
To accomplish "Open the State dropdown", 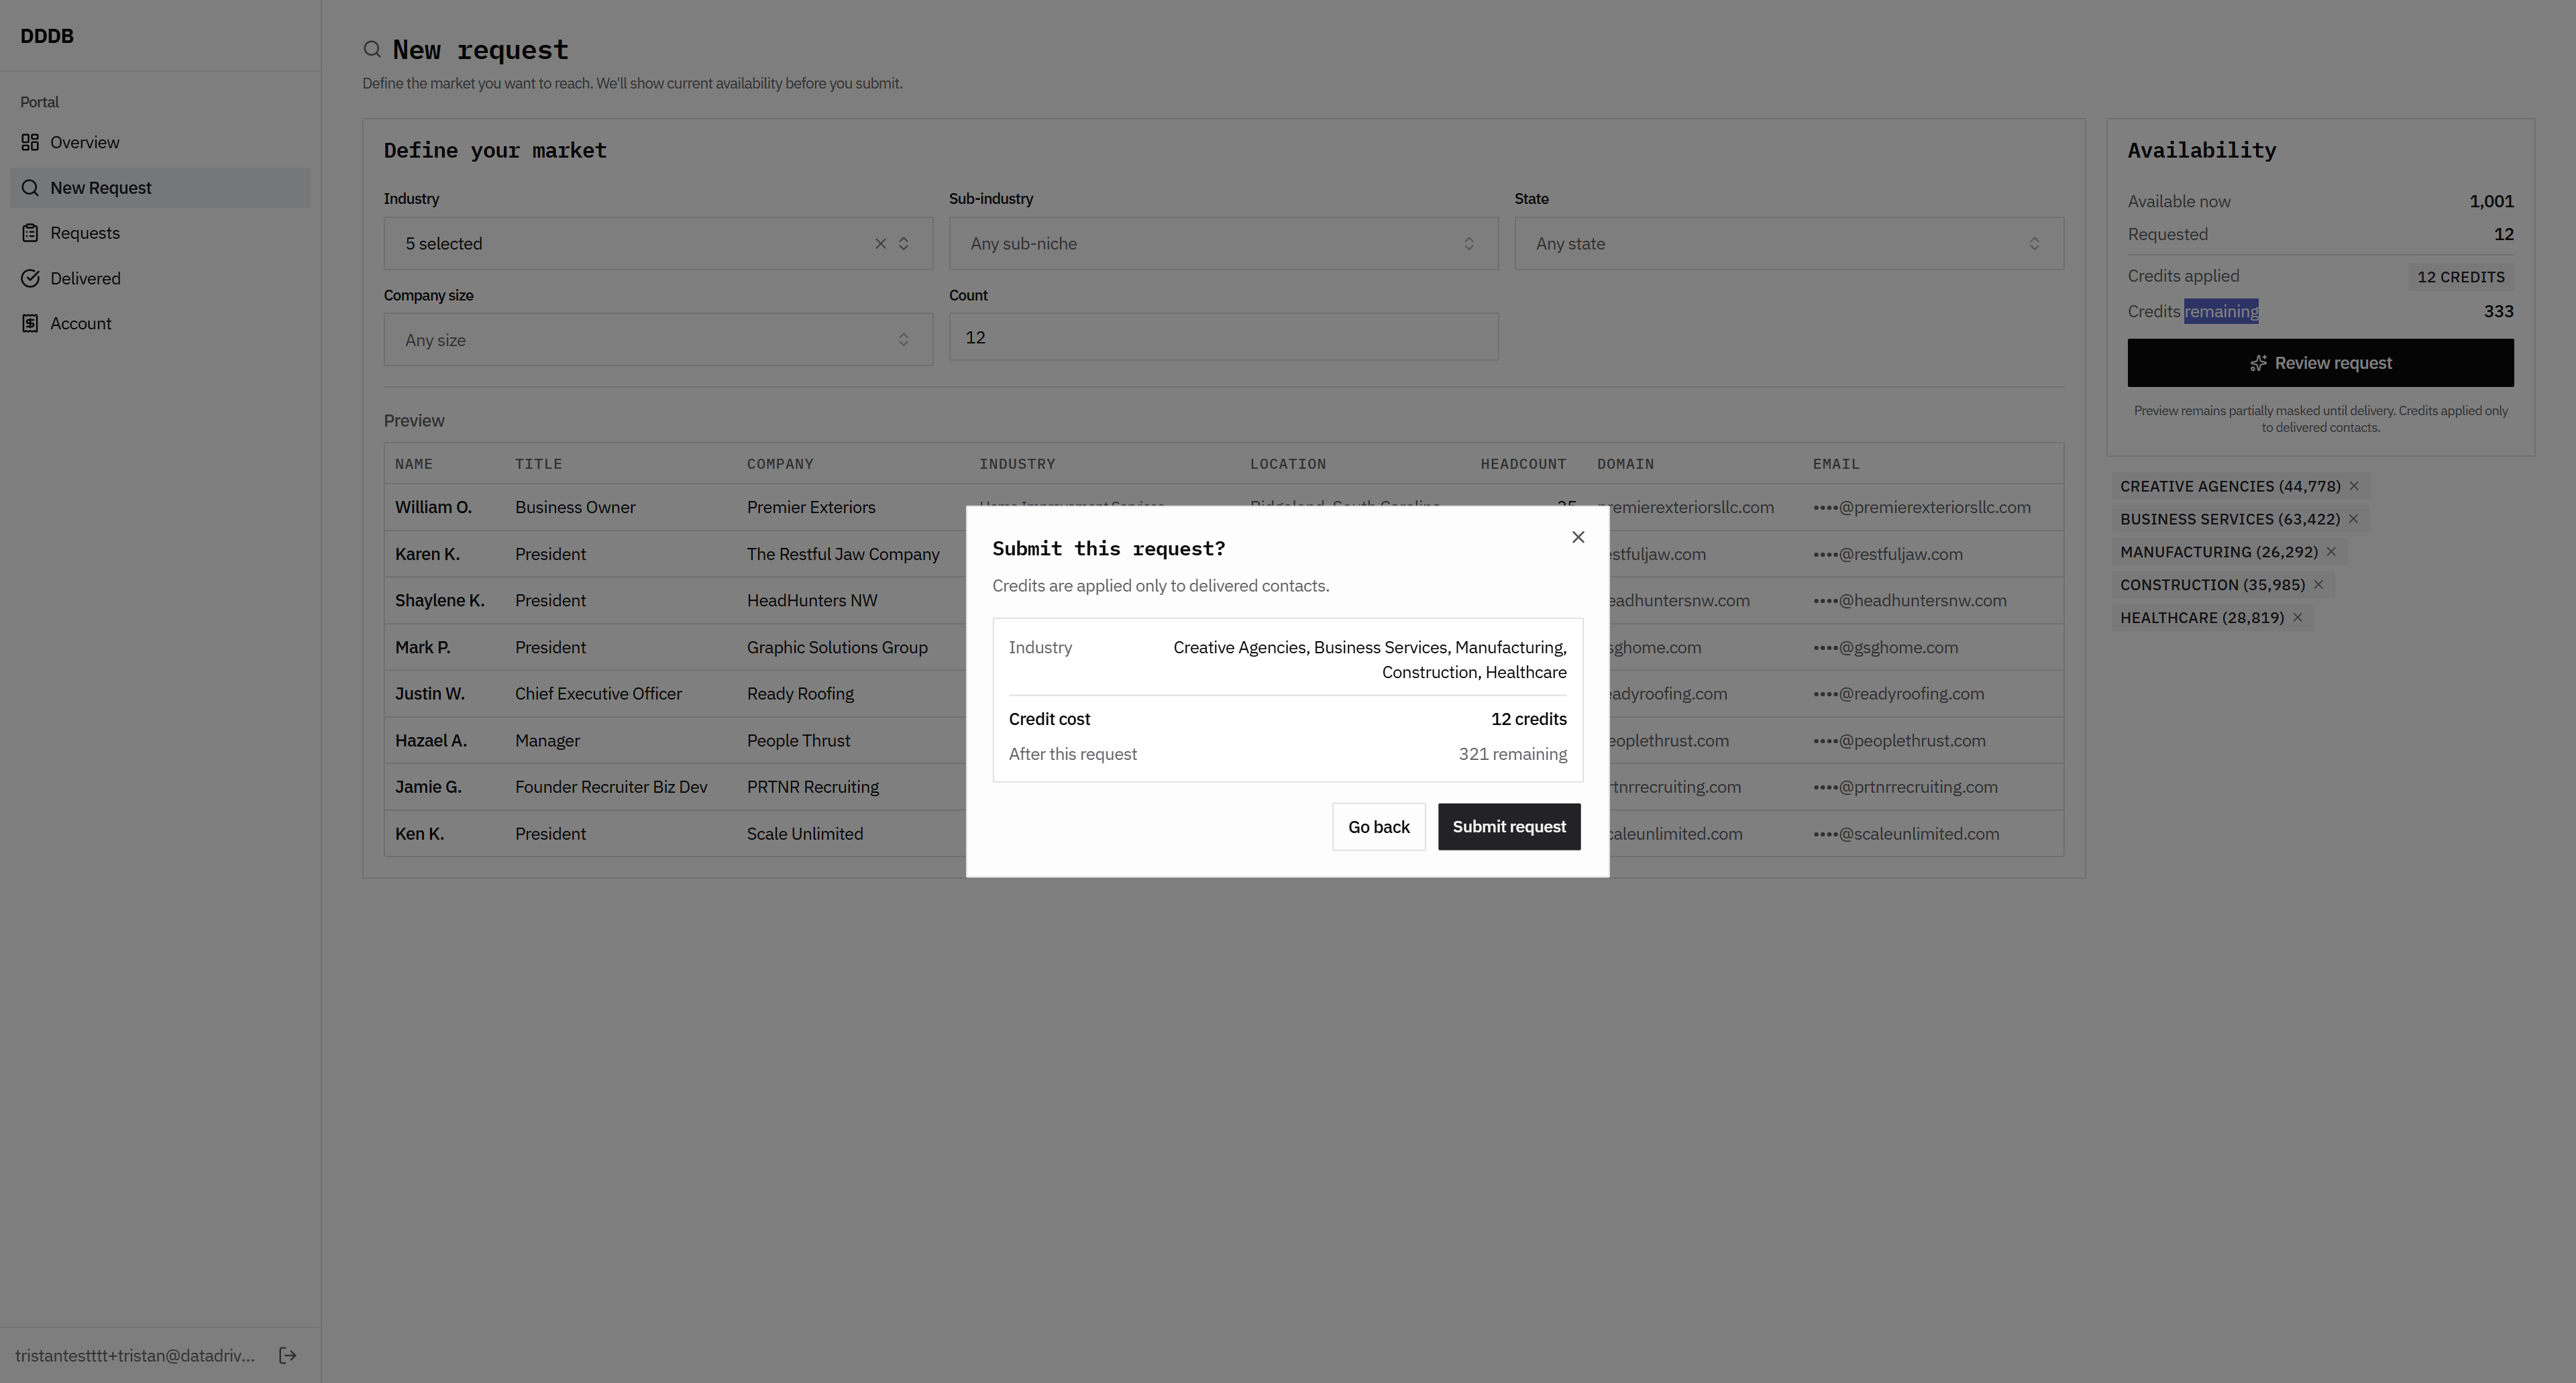I will (1787, 243).
